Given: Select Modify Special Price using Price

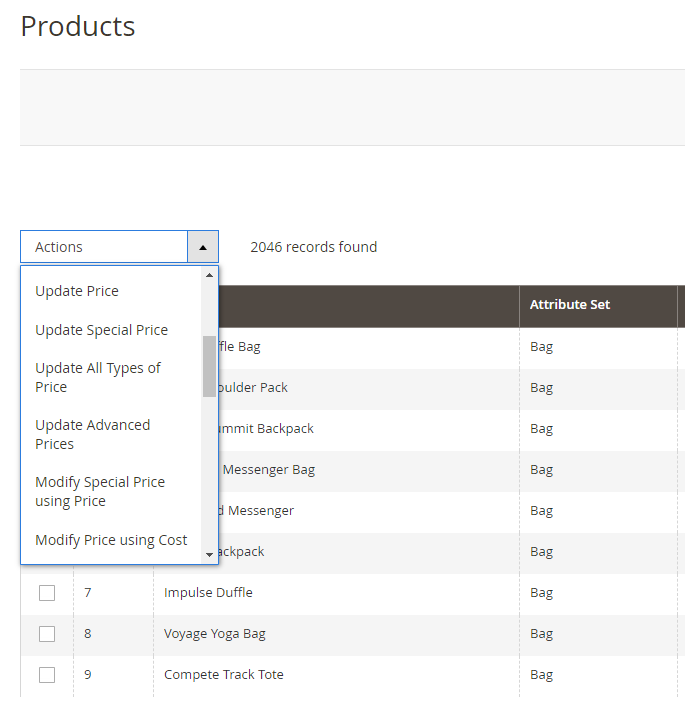Looking at the screenshot, I should pyautogui.click(x=100, y=491).
